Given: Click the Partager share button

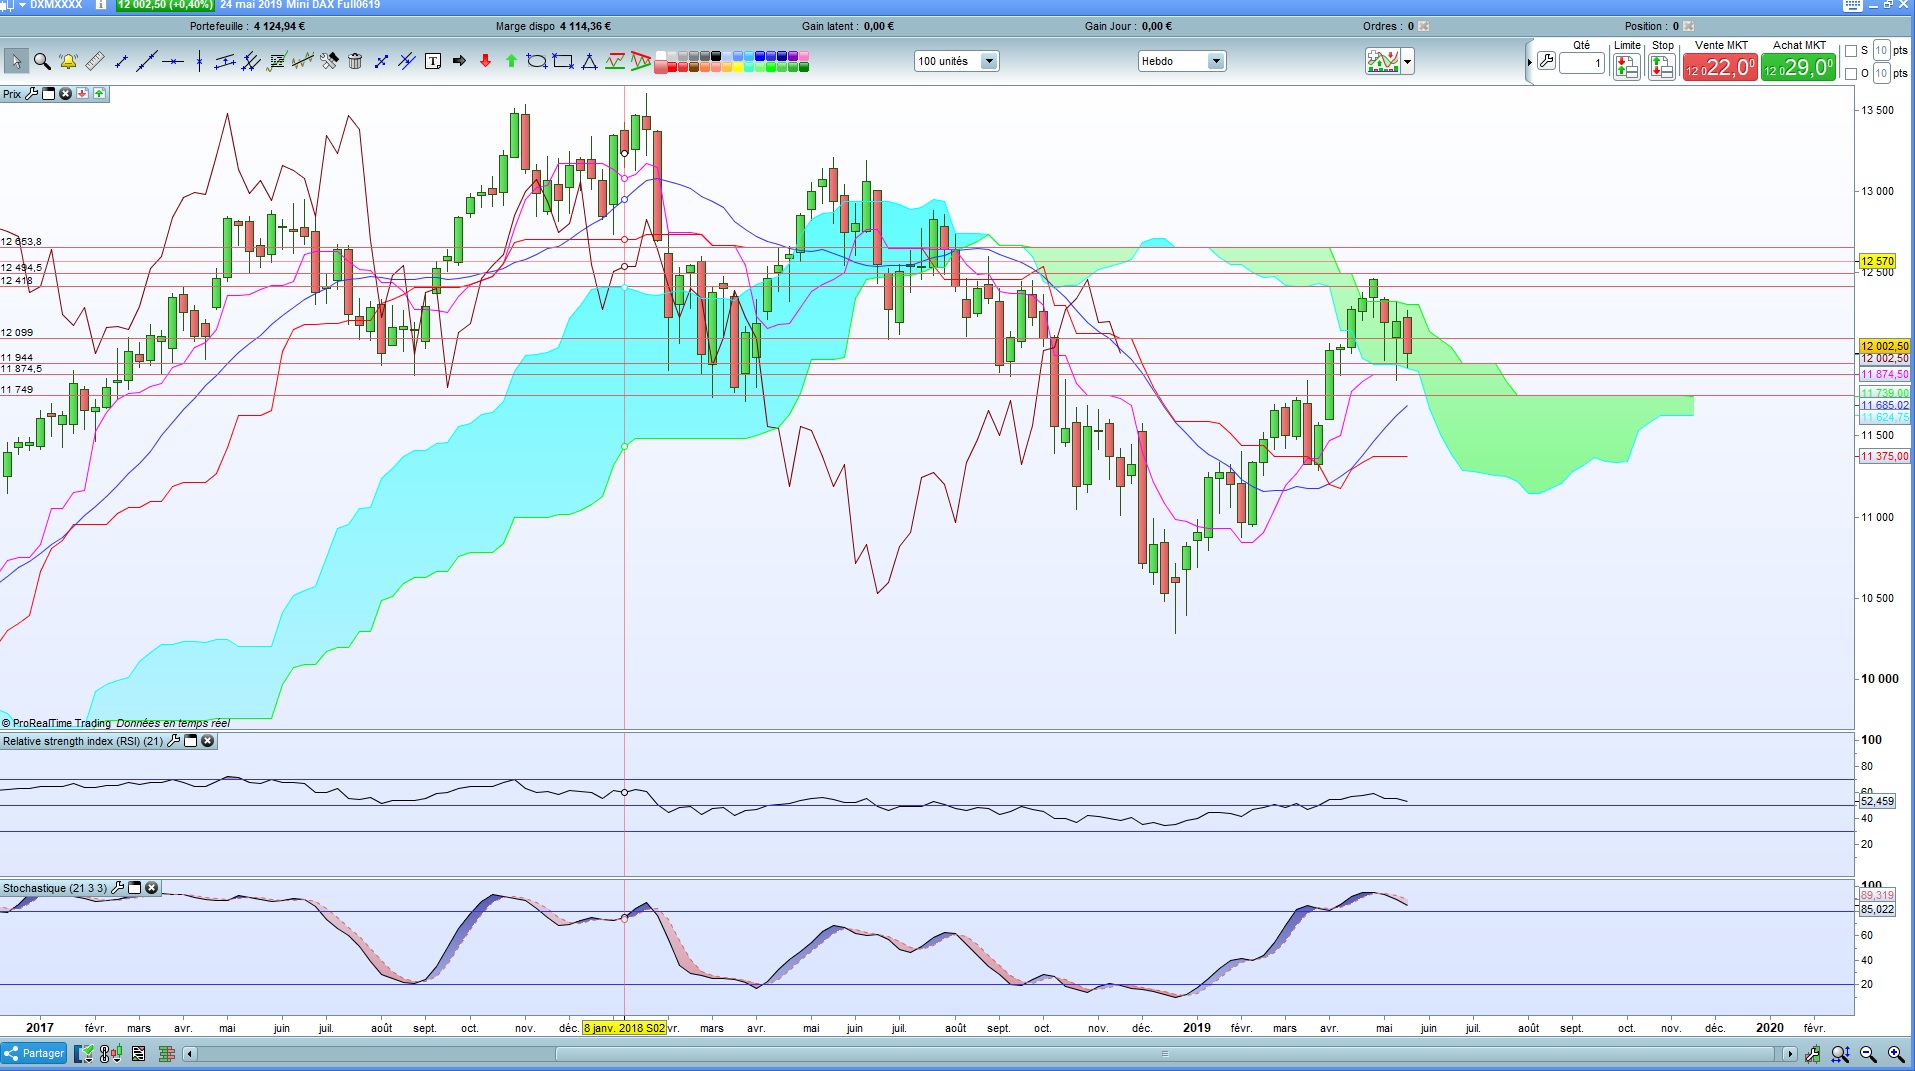Looking at the screenshot, I should (34, 1053).
